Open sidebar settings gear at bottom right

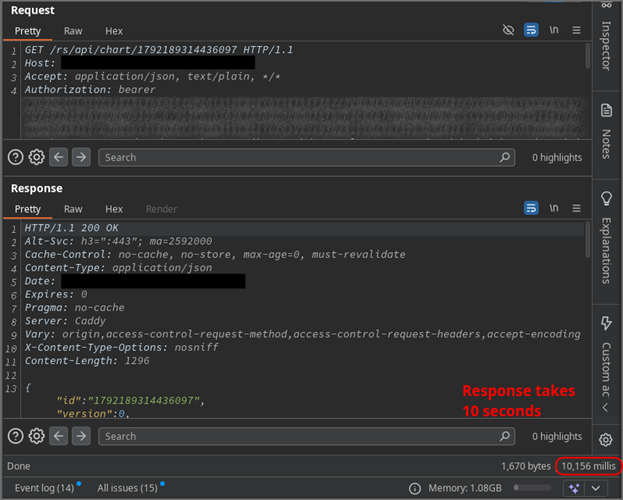pyautogui.click(x=605, y=440)
